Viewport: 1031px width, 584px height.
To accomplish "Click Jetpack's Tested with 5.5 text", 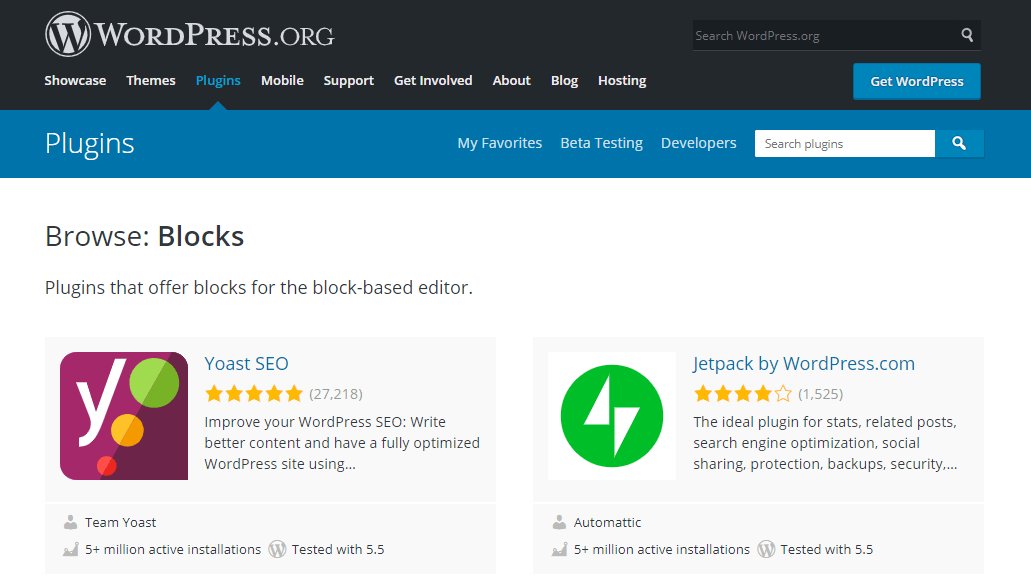I will (827, 549).
